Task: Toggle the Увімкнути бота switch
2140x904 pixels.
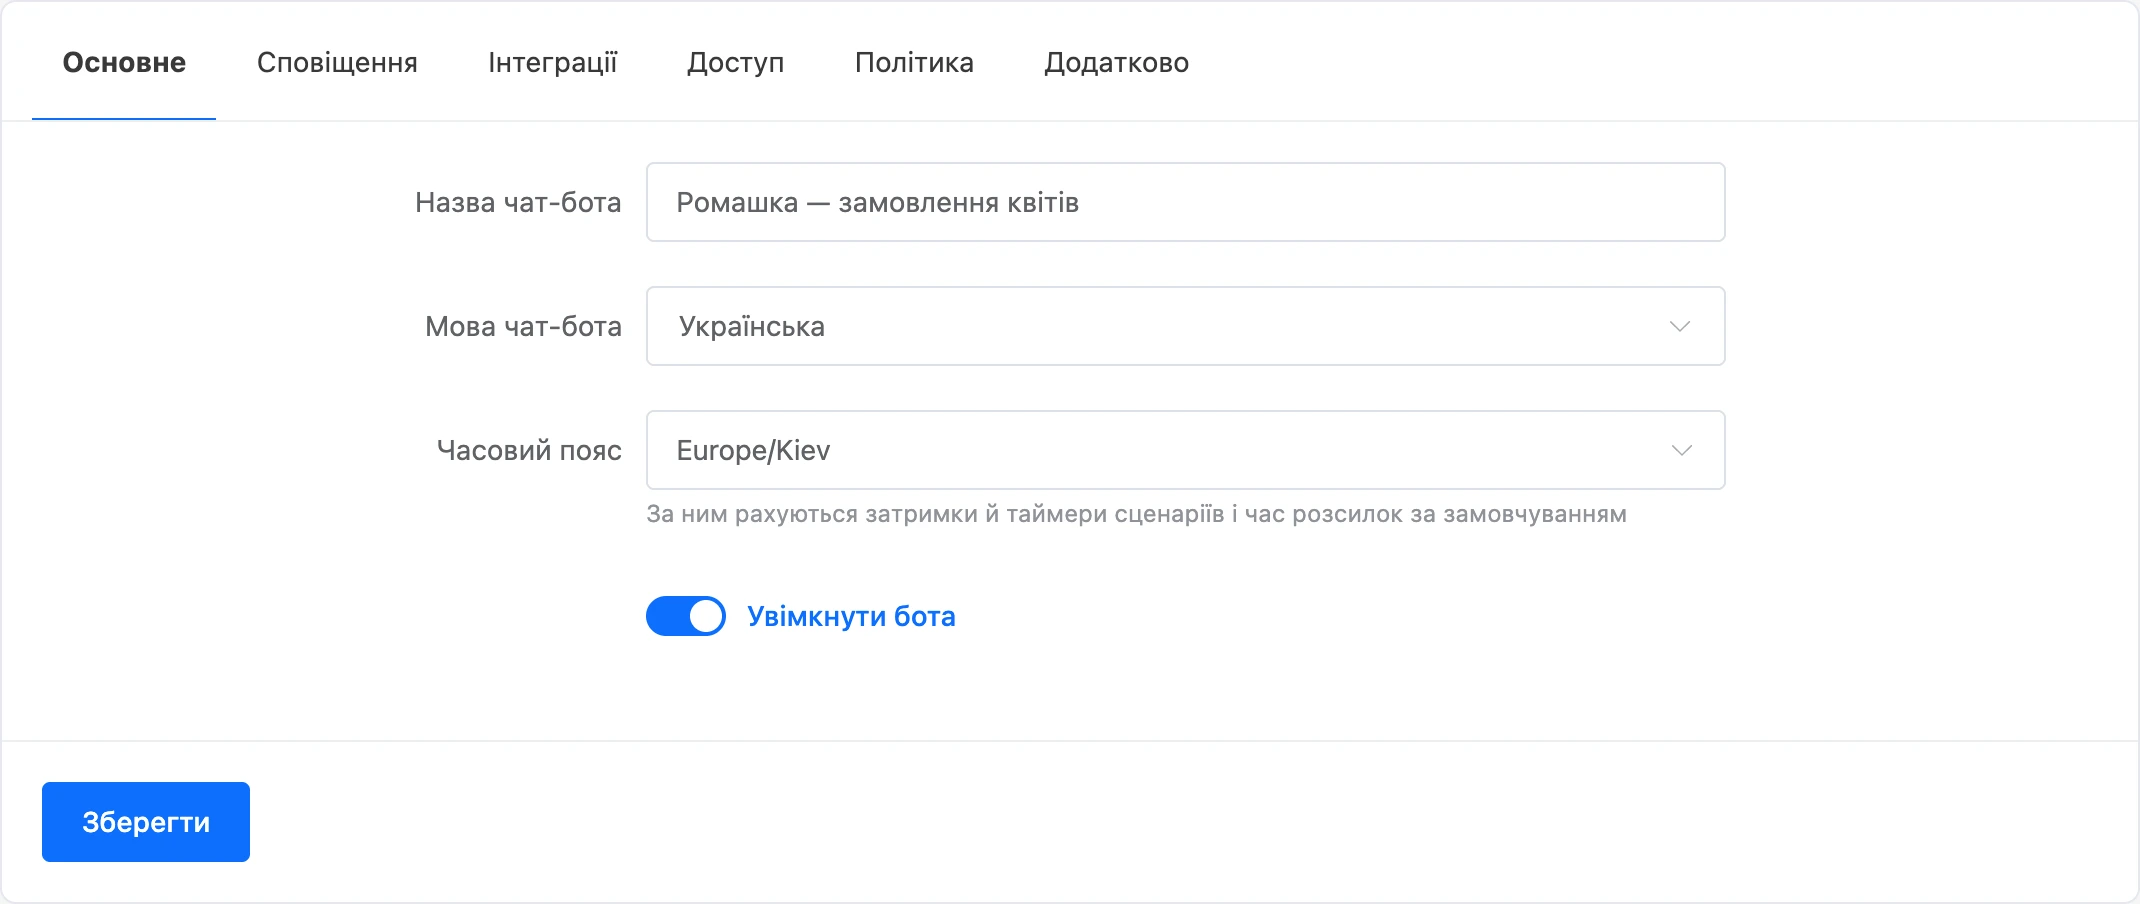Action: pyautogui.click(x=686, y=616)
